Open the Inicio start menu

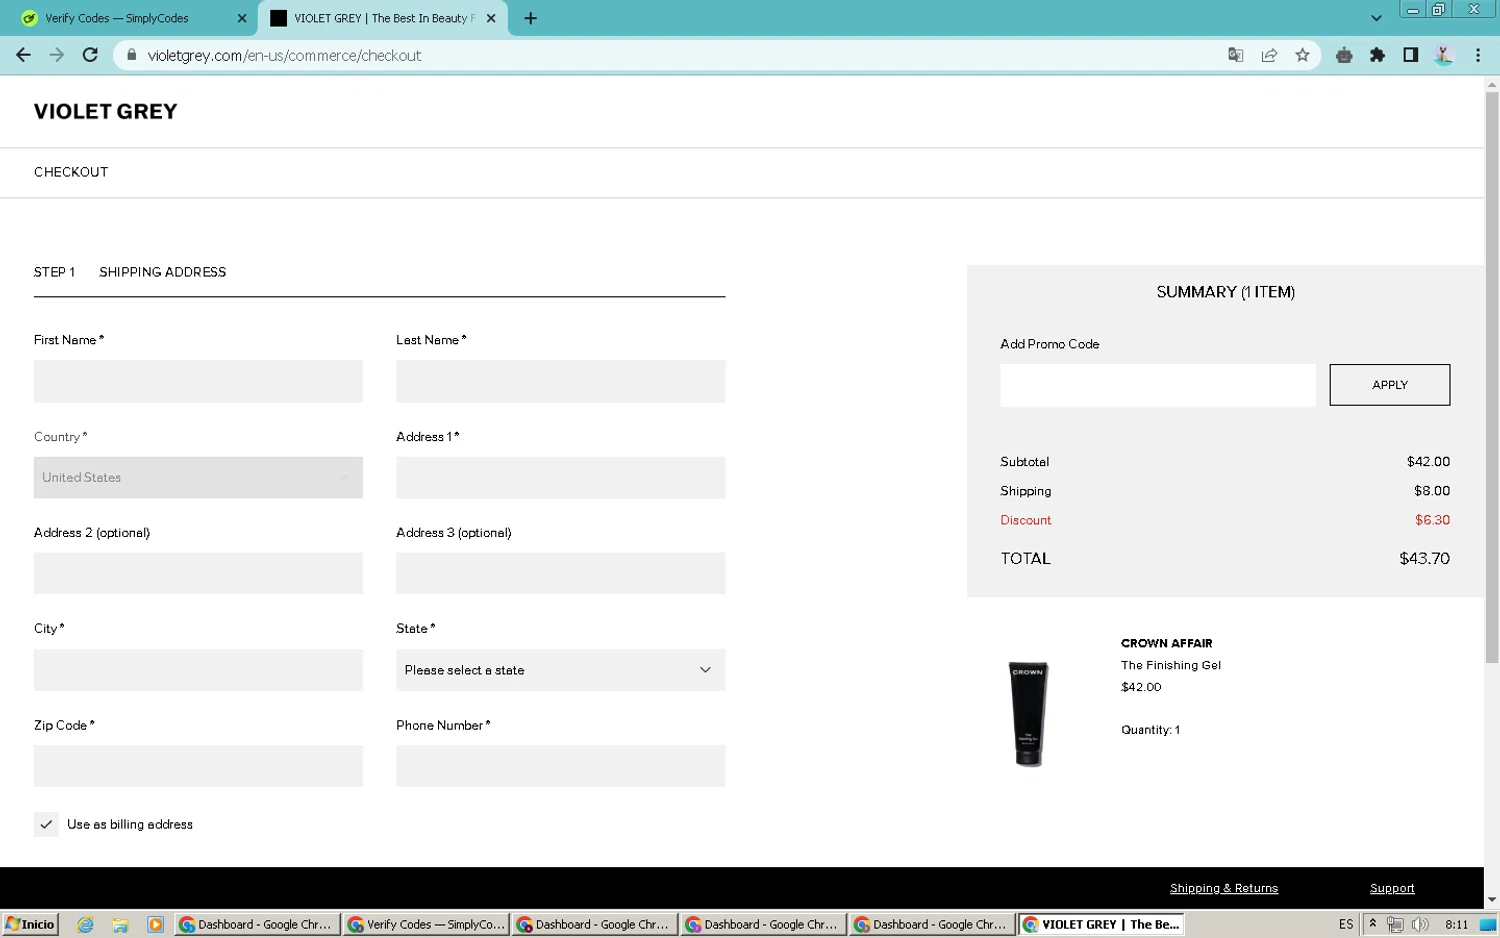click(x=30, y=924)
